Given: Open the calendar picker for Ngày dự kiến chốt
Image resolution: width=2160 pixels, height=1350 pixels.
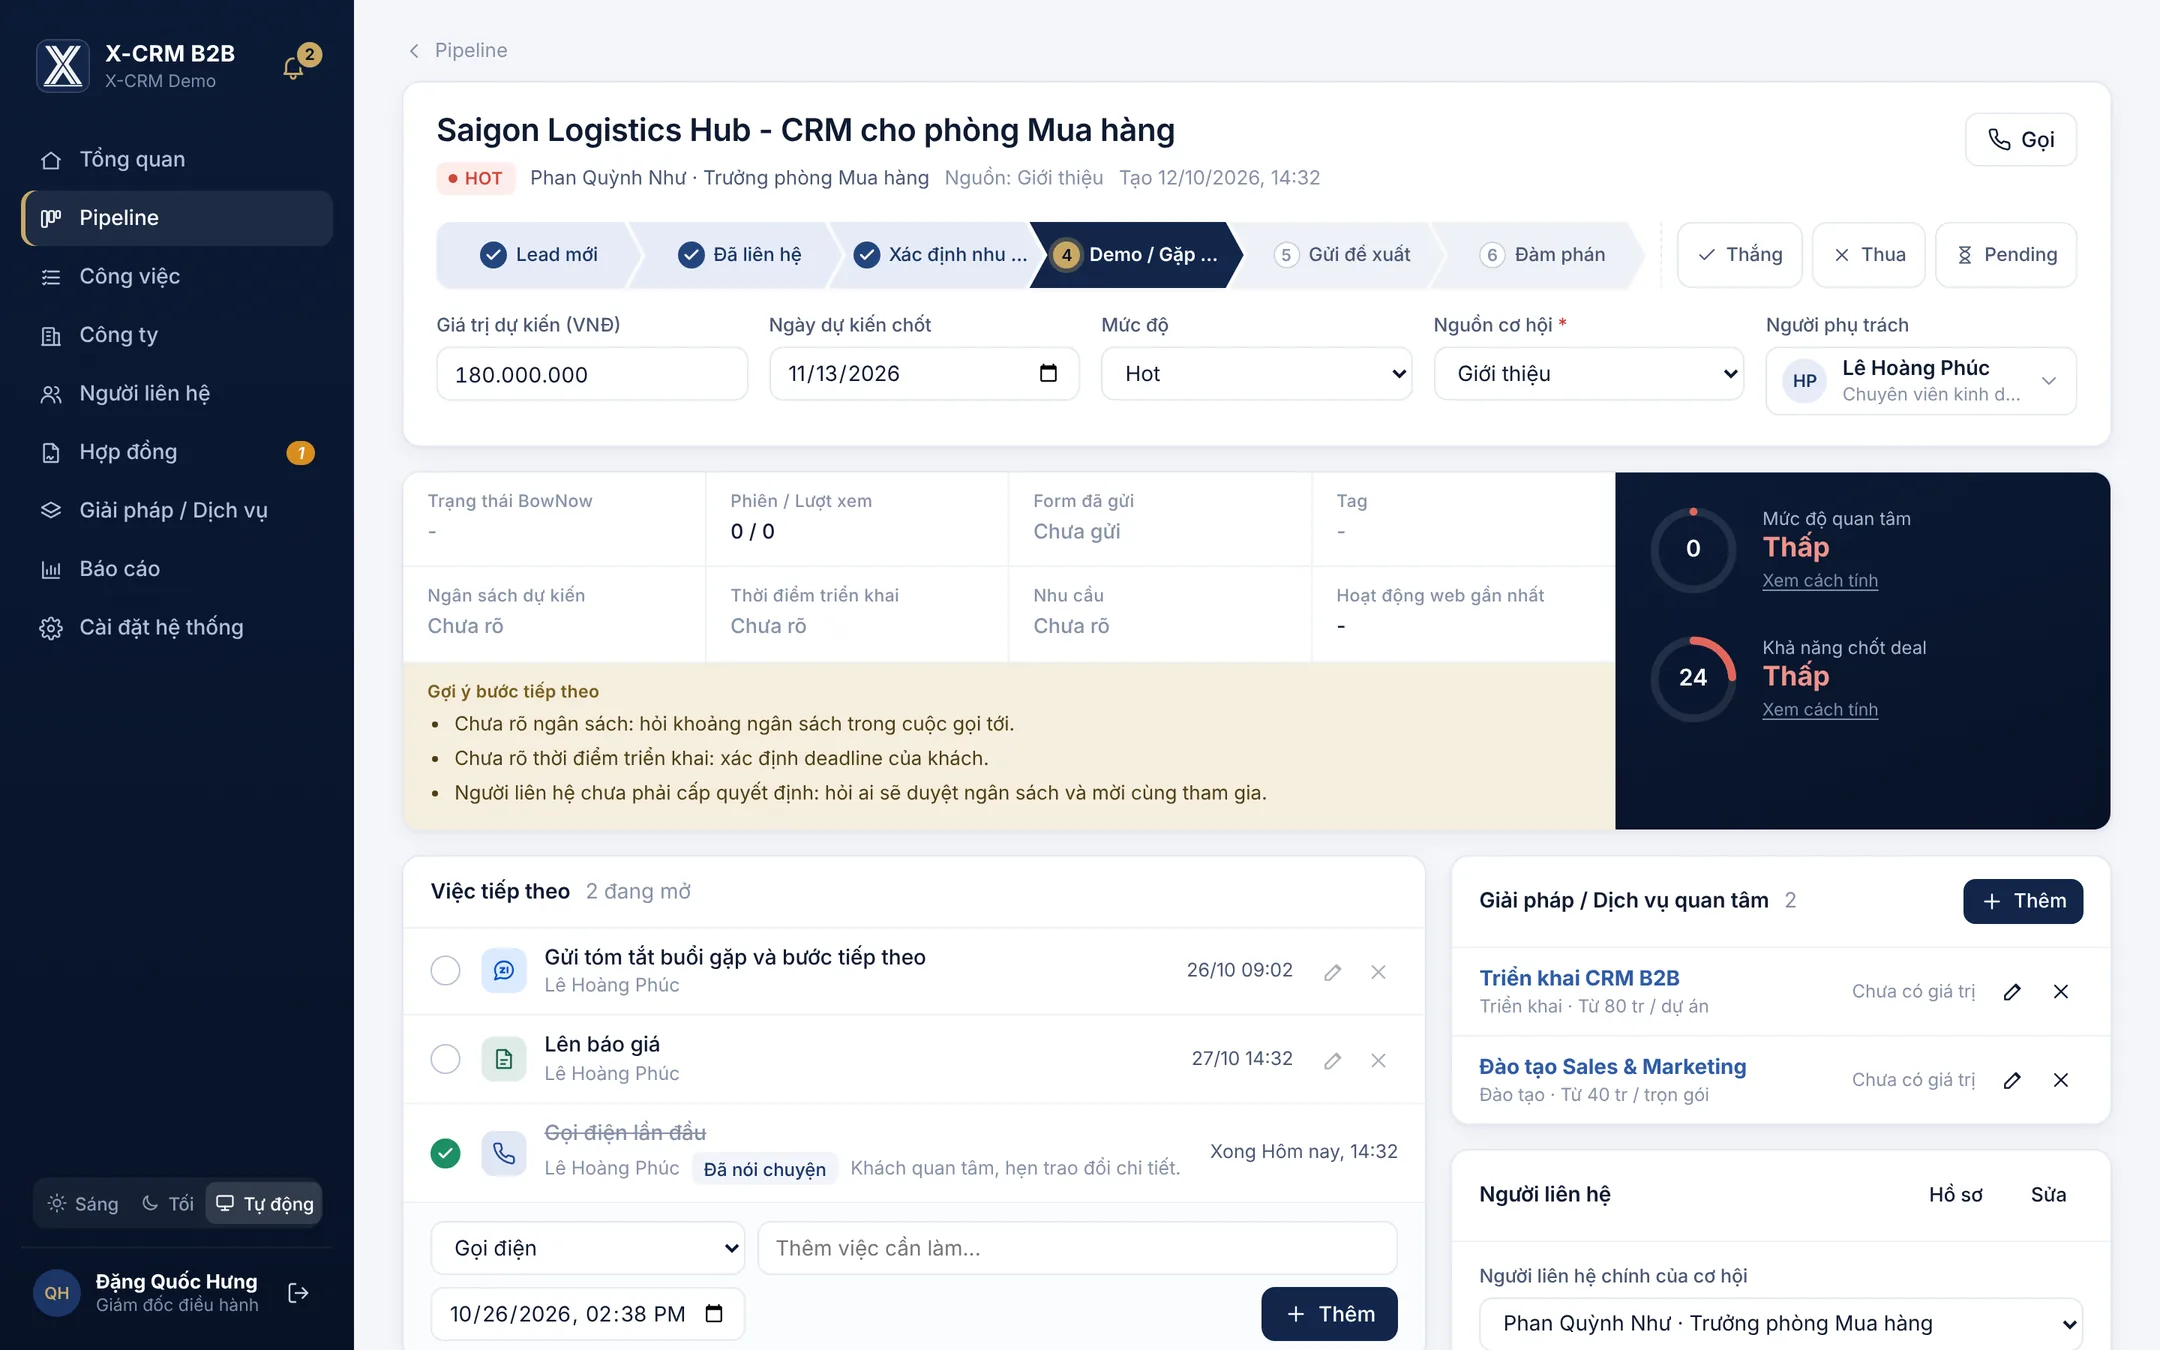Looking at the screenshot, I should (x=1048, y=373).
